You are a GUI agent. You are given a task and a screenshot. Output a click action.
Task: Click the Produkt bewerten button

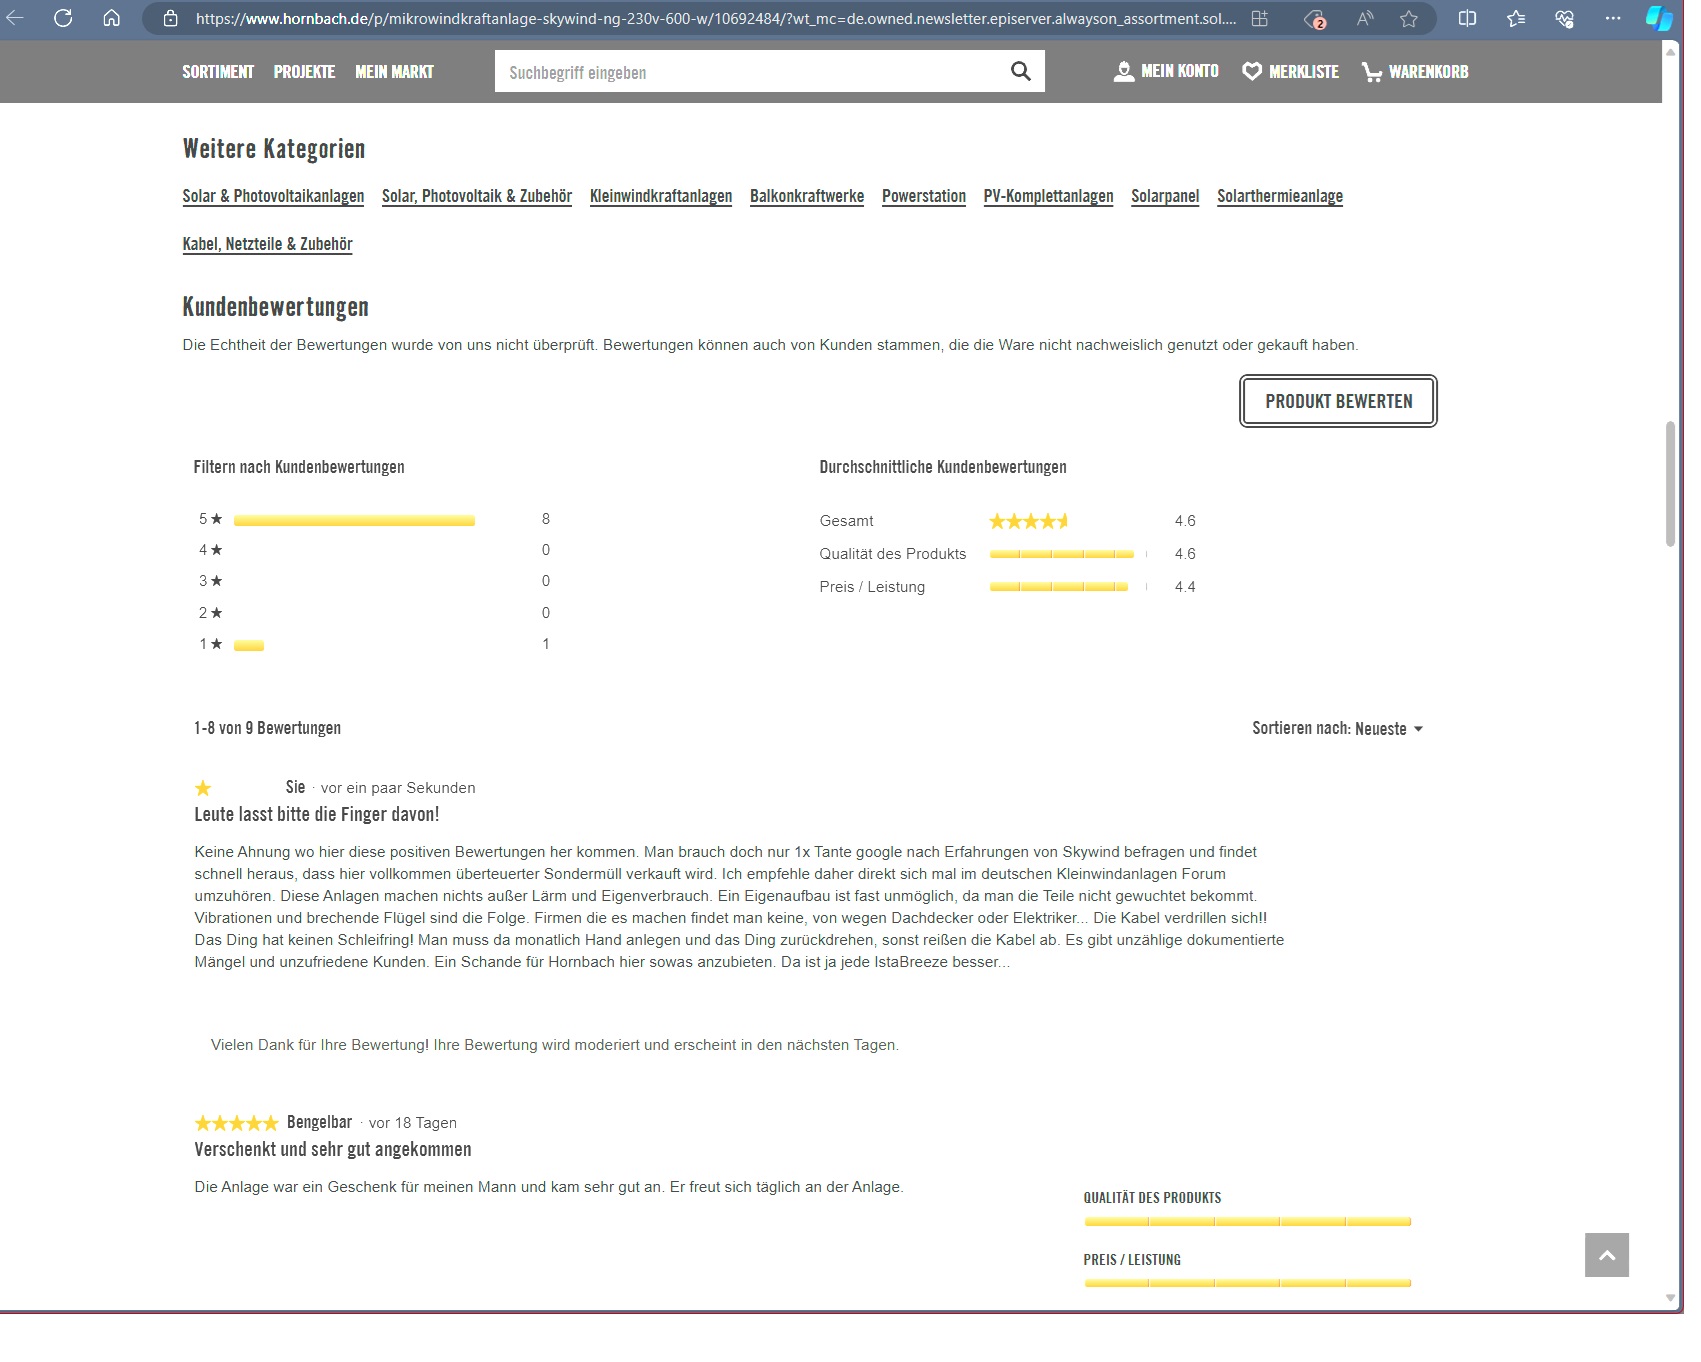(x=1338, y=401)
